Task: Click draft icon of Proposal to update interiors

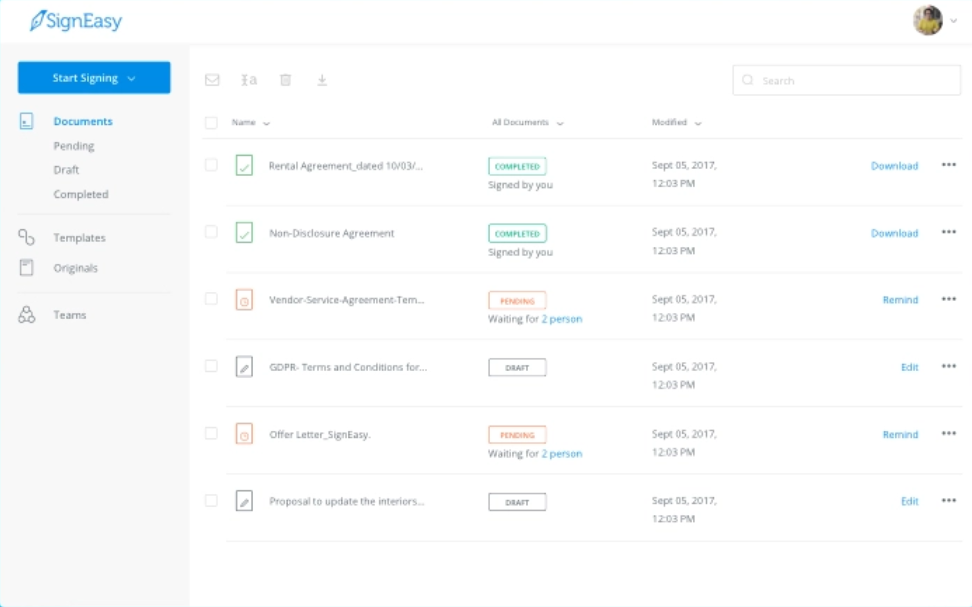Action: pos(244,501)
